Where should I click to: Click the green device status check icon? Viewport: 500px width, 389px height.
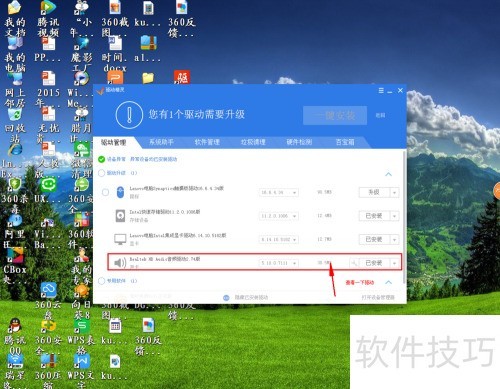point(101,159)
